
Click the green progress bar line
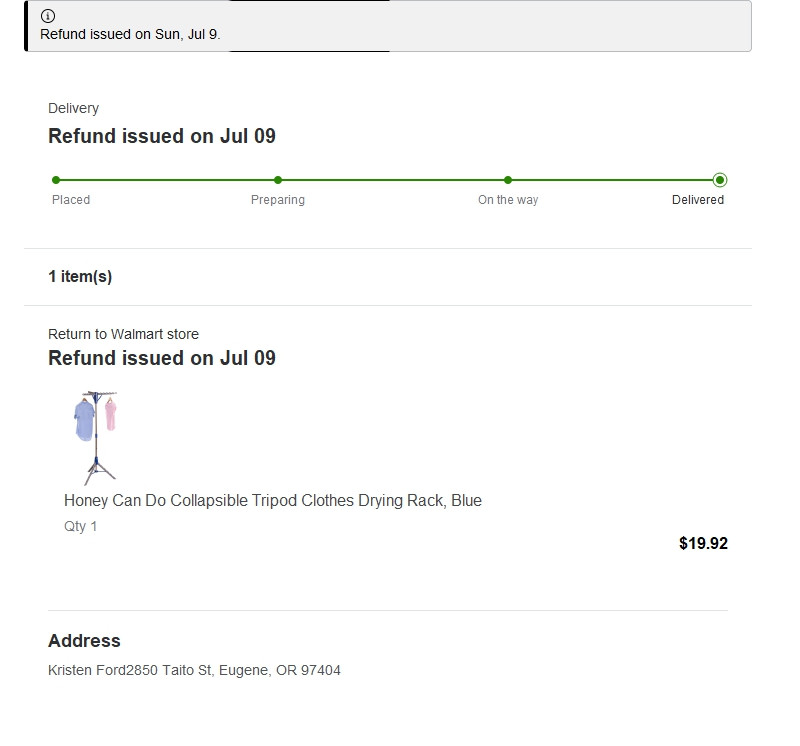(x=388, y=180)
